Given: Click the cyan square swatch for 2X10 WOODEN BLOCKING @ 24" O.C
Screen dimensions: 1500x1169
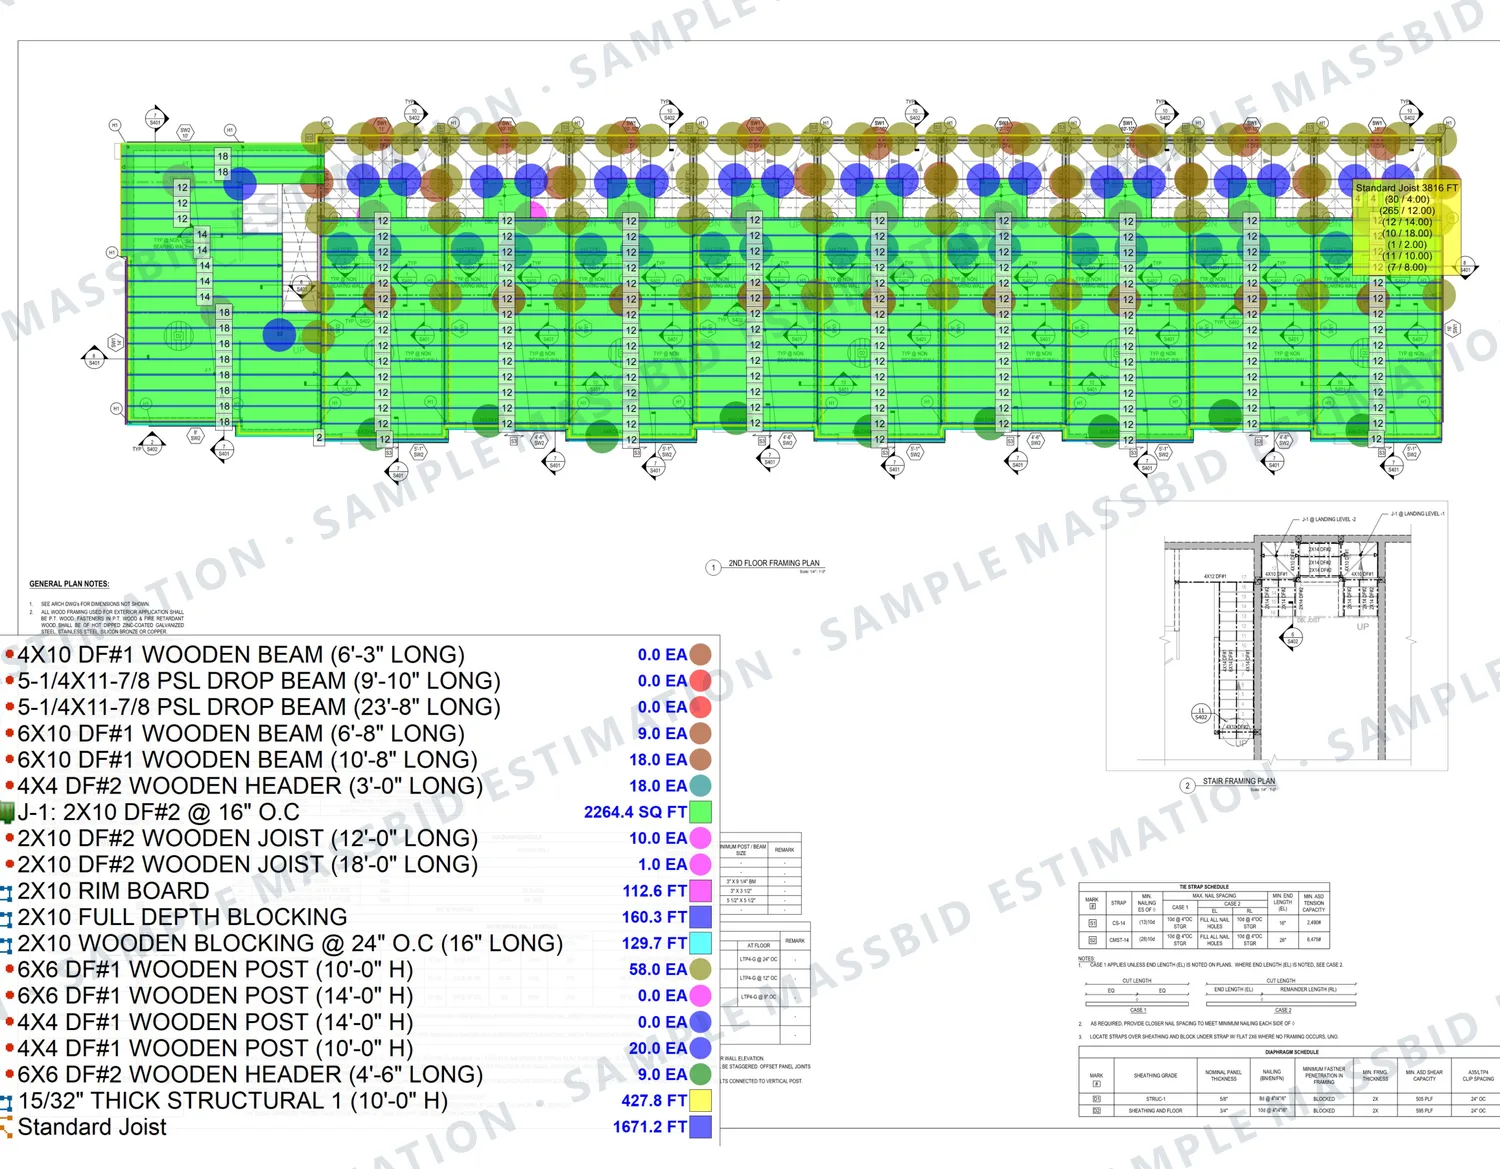Looking at the screenshot, I should pyautogui.click(x=701, y=943).
